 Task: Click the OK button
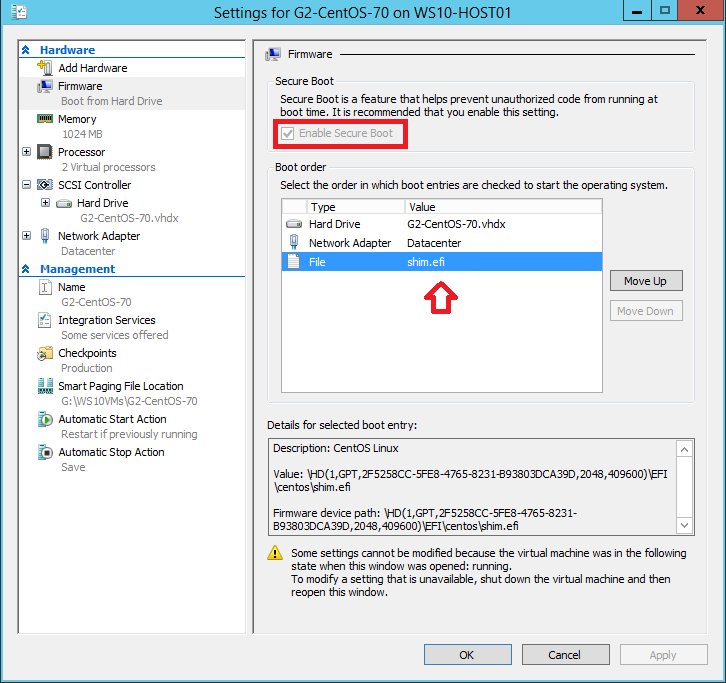pyautogui.click(x=468, y=655)
